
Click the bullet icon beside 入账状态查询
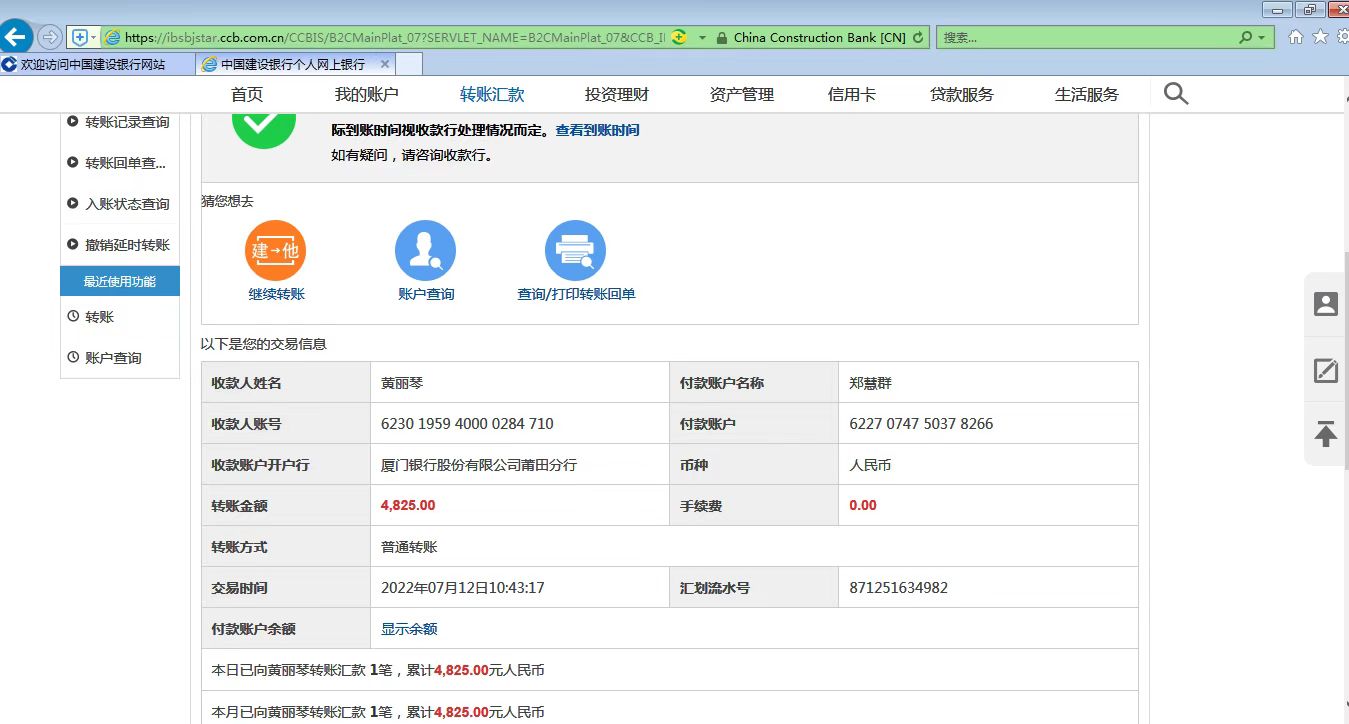pos(73,203)
